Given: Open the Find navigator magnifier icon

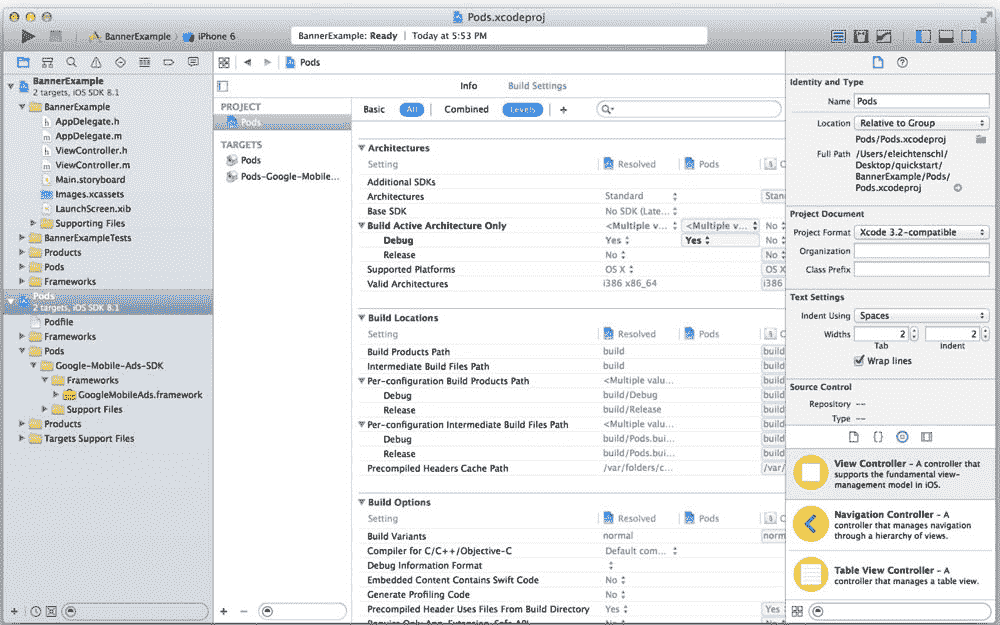Looking at the screenshot, I should click(71, 62).
